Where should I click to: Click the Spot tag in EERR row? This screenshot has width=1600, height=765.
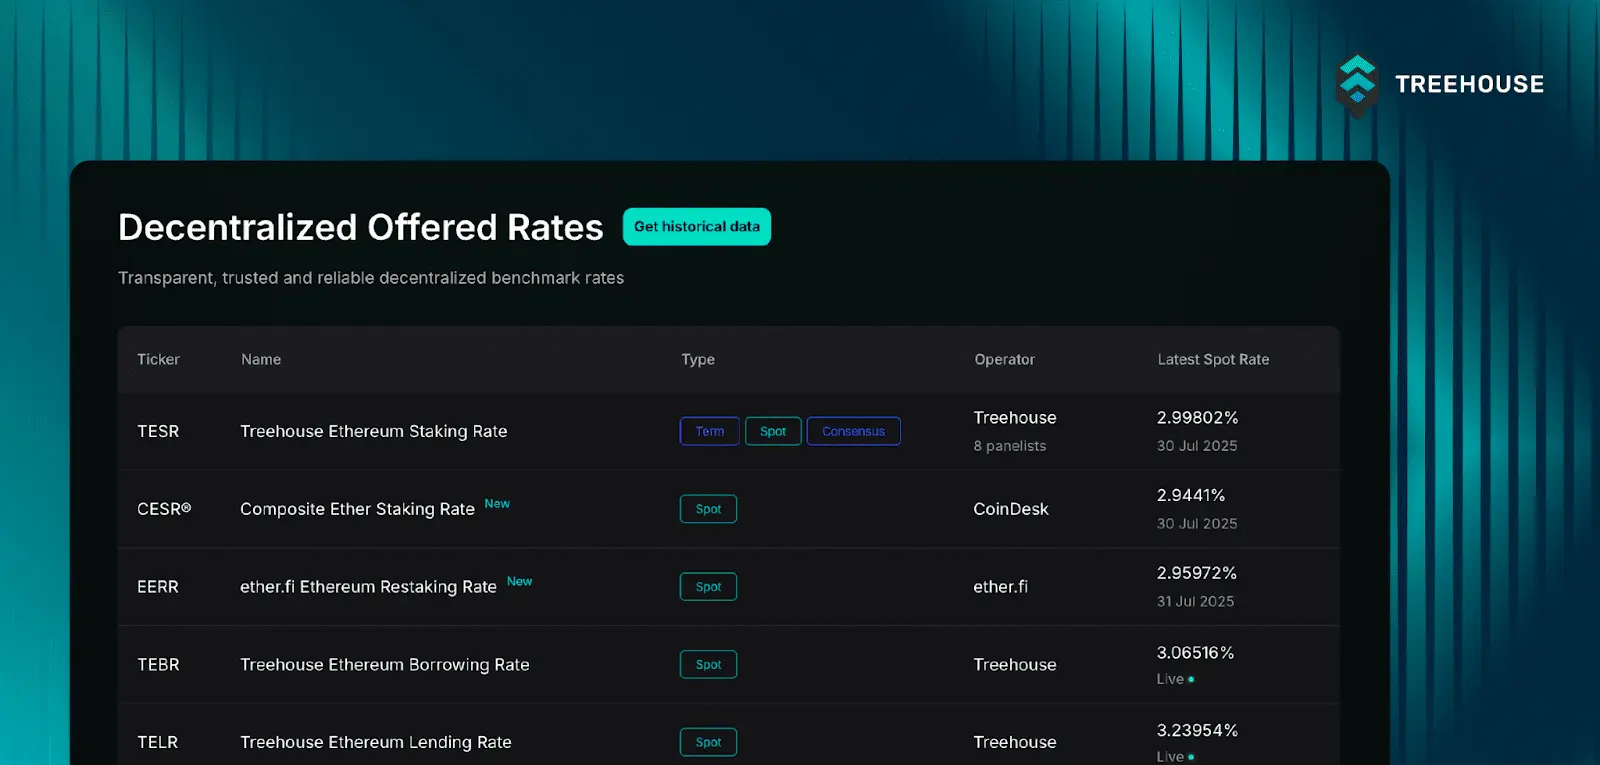pyautogui.click(x=708, y=587)
